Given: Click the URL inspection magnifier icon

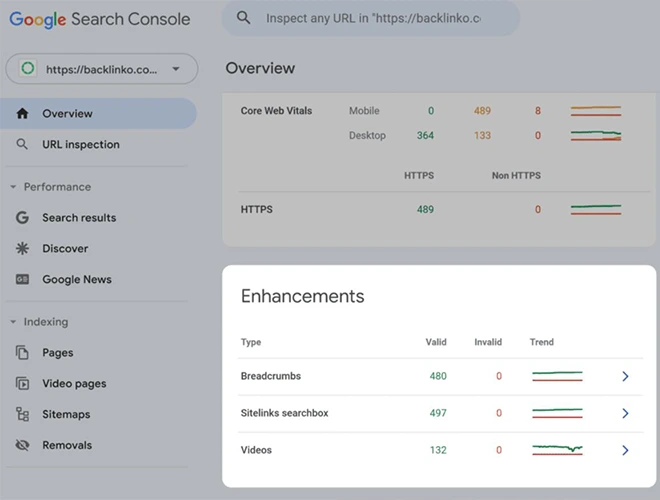Looking at the screenshot, I should 22,145.
